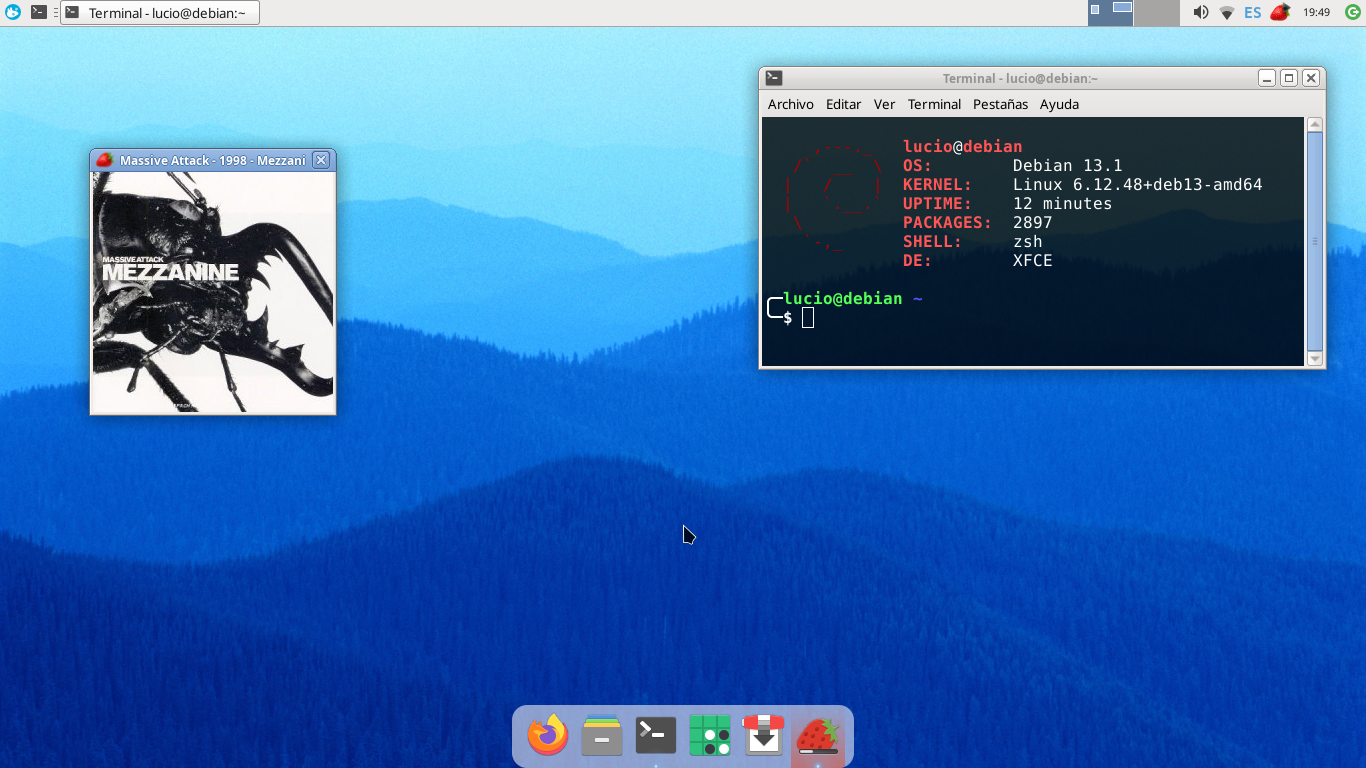Open the volume control in the system tray
Viewport: 1366px width, 768px height.
coord(1201,13)
